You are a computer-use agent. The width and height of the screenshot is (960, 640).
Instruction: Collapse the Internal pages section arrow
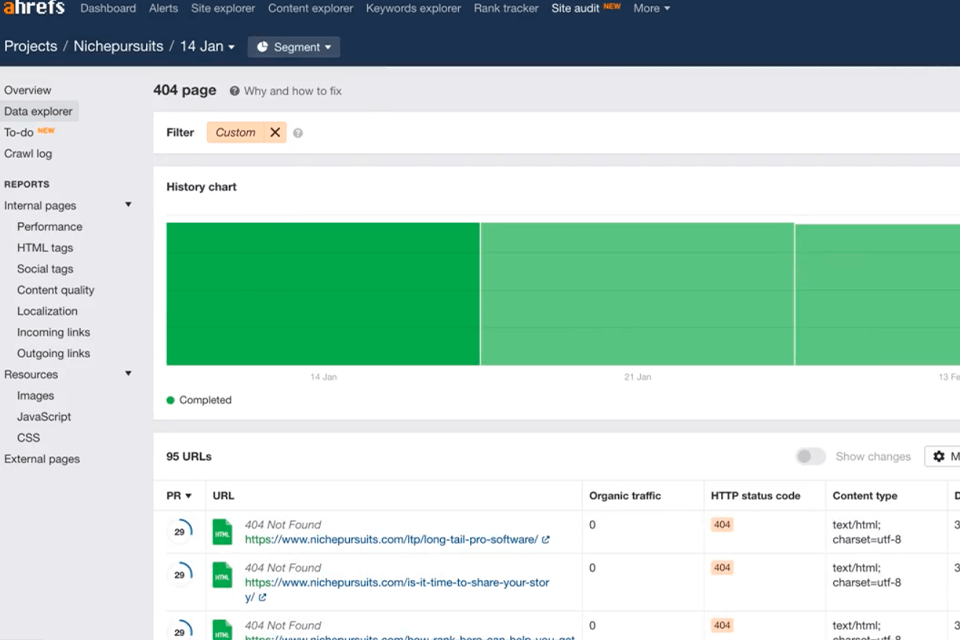click(x=128, y=205)
